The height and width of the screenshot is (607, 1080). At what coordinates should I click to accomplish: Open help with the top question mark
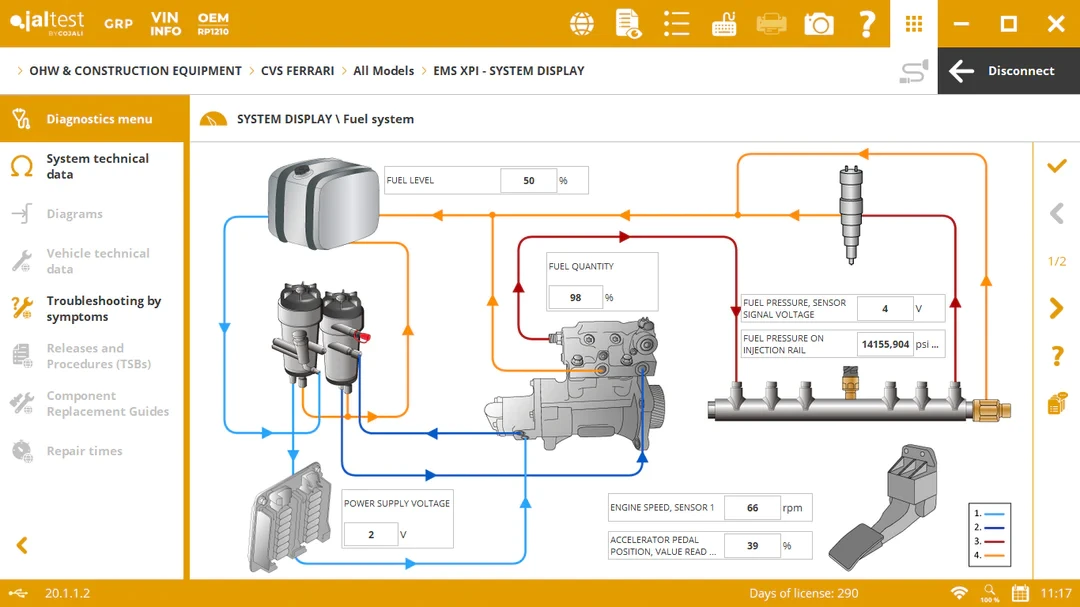[867, 24]
